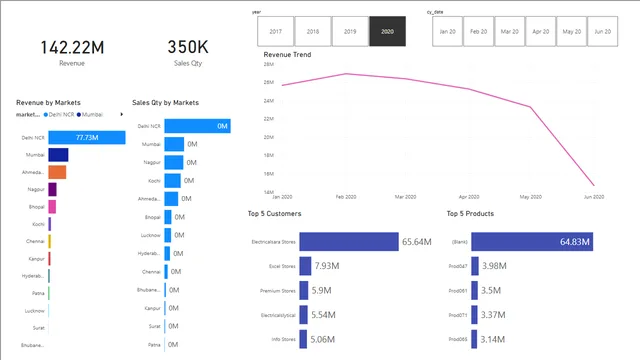The width and height of the screenshot is (640, 360).
Task: Select Prod065 product bar
Action: click(474, 339)
